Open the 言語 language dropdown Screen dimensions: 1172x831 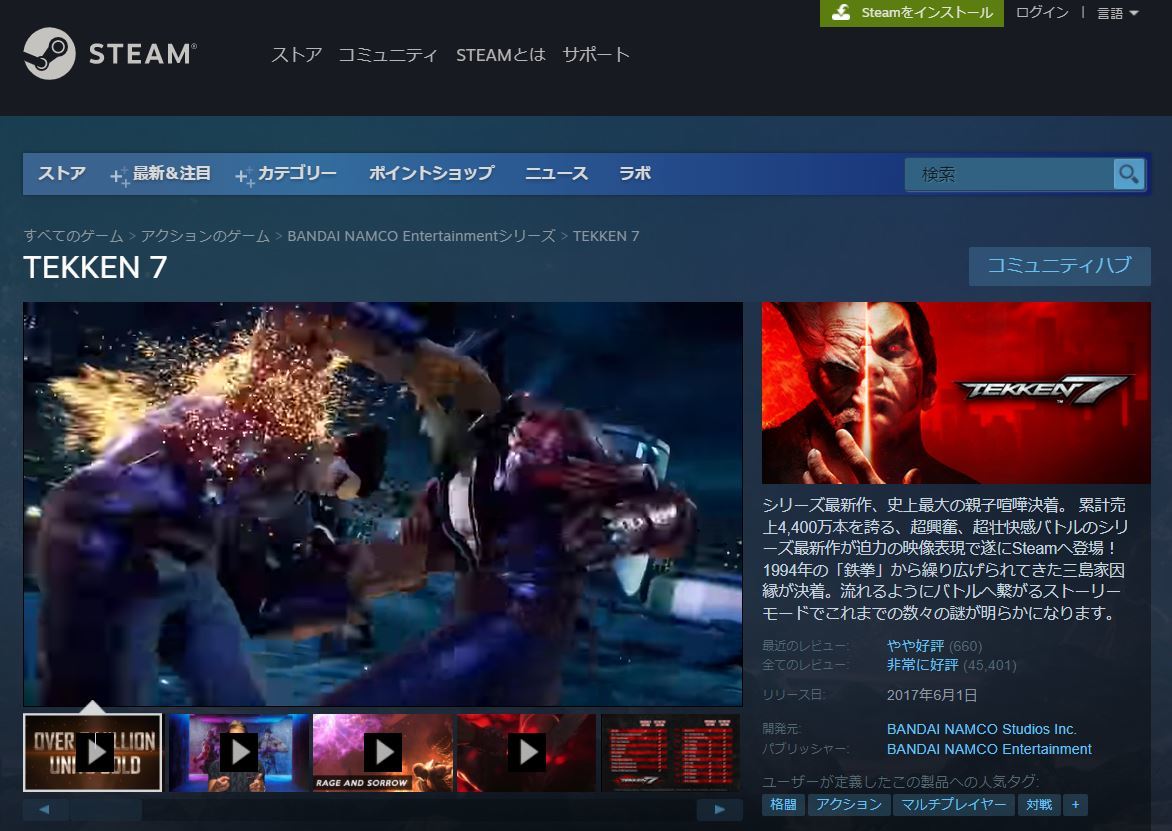1117,13
